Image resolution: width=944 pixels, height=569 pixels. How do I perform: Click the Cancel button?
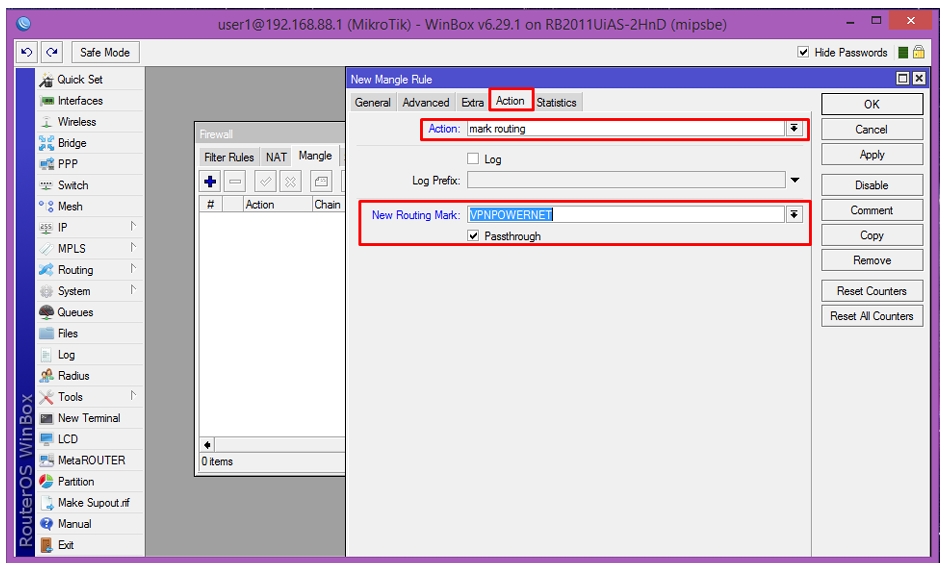(x=872, y=129)
